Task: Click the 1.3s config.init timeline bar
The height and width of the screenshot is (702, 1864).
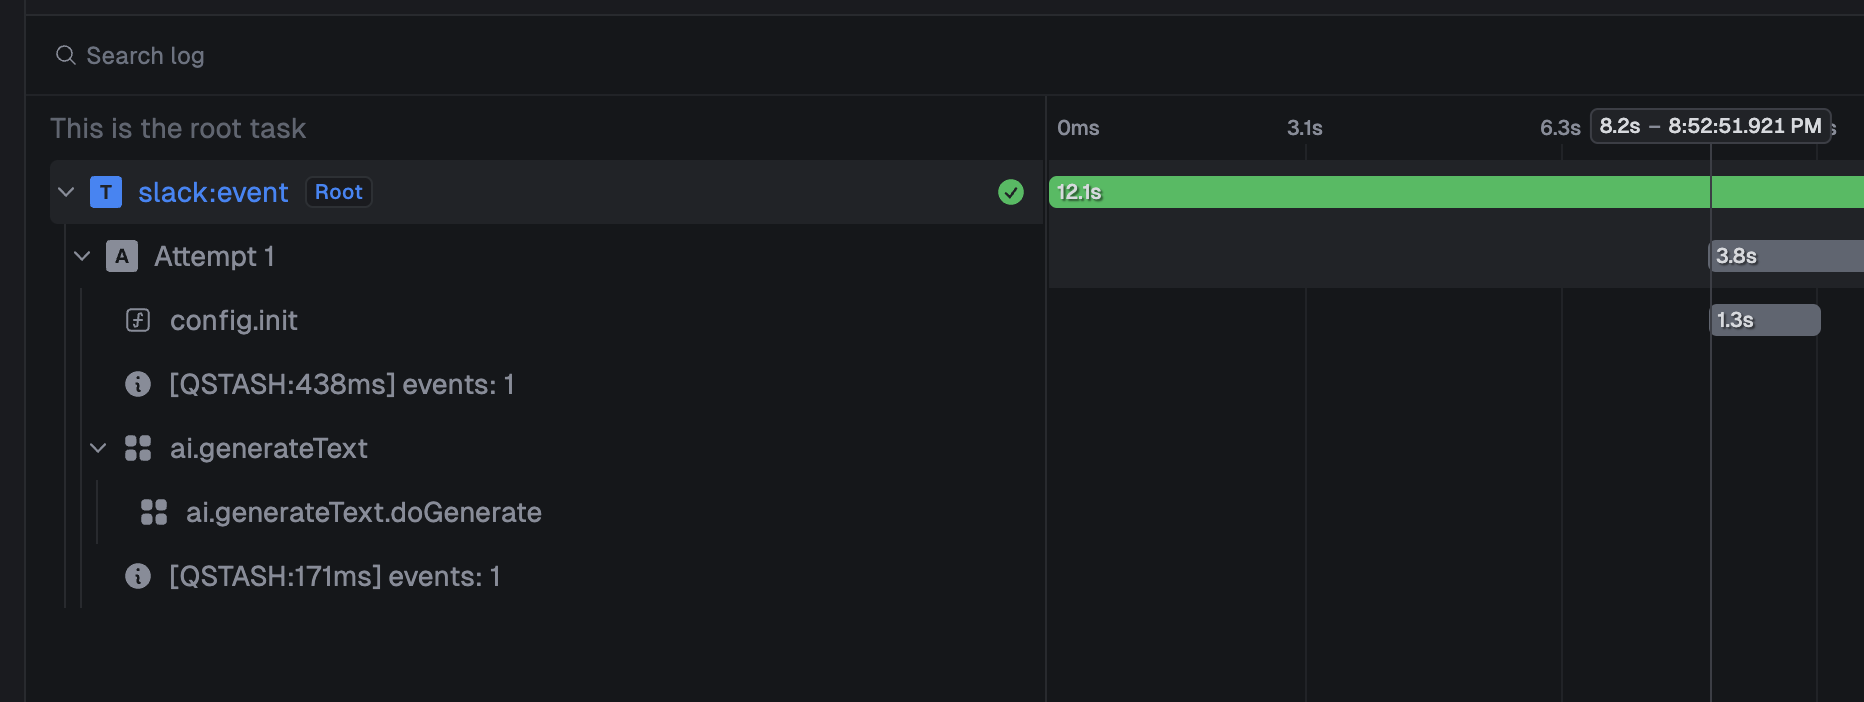Action: pos(1765,320)
